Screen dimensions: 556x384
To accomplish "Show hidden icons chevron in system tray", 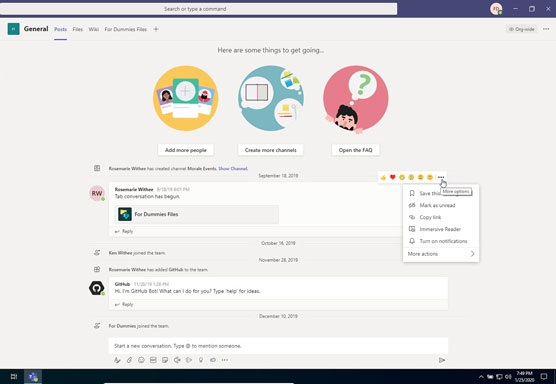I will pos(481,377).
